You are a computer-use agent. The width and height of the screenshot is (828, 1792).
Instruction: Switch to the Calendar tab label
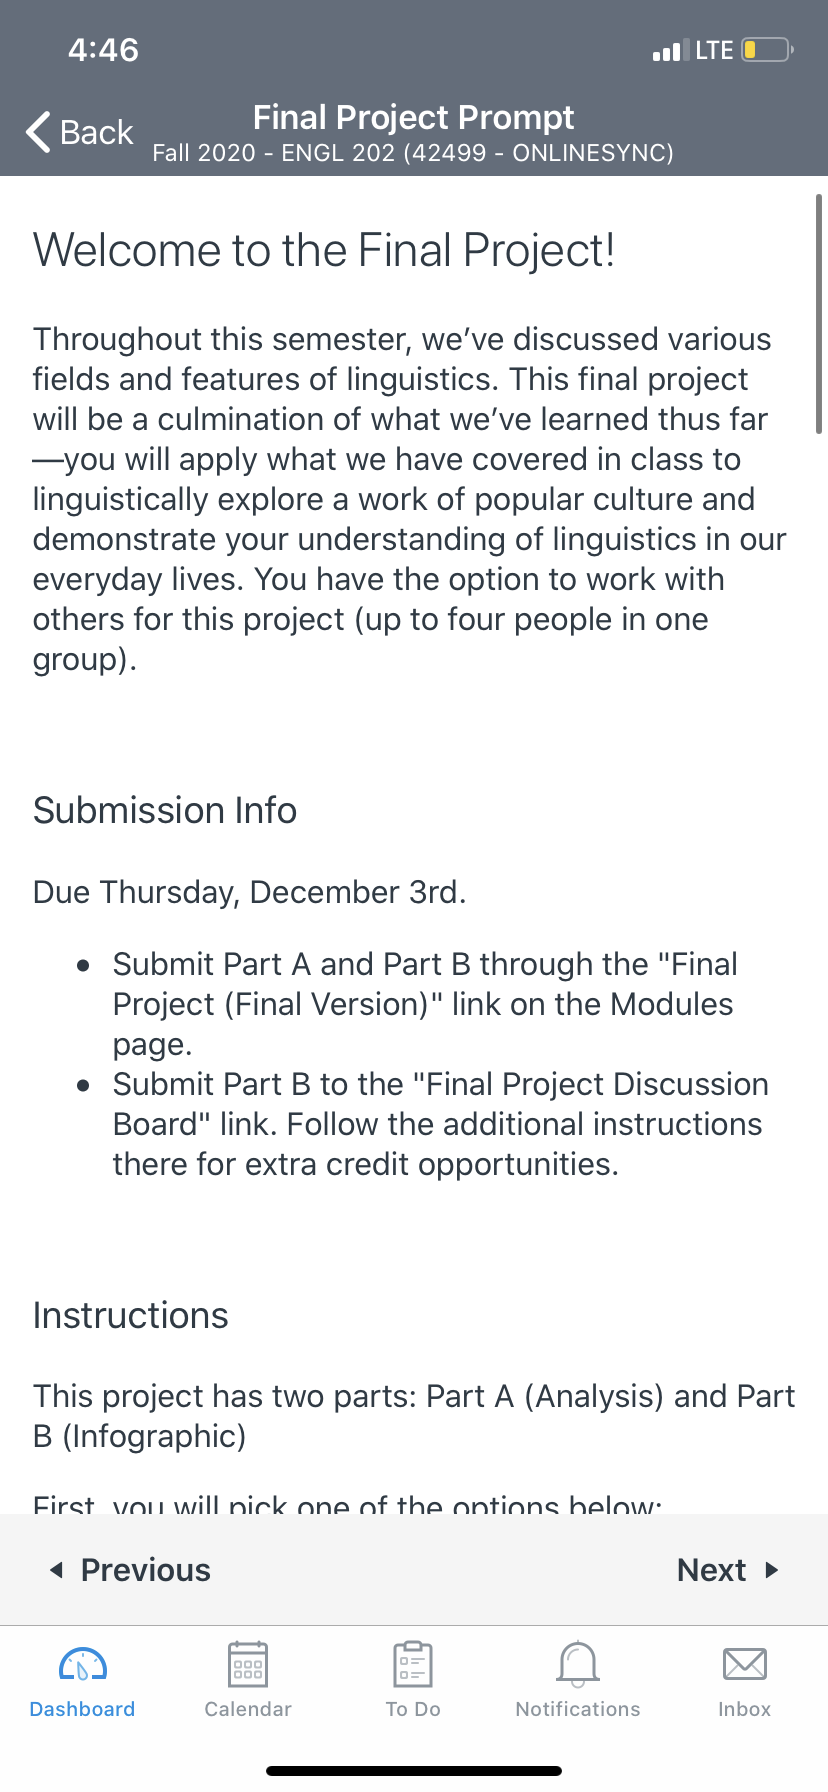click(x=248, y=1709)
